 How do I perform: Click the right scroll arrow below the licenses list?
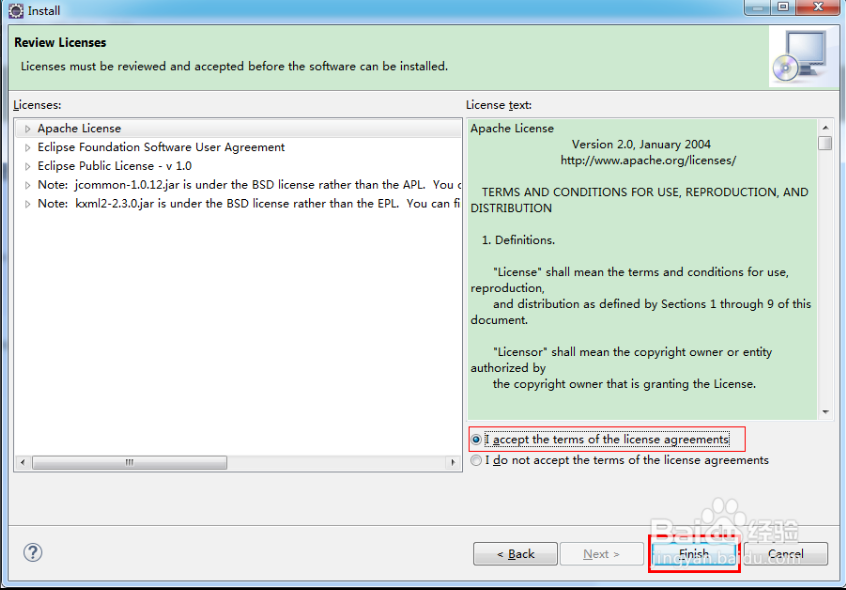tap(454, 462)
